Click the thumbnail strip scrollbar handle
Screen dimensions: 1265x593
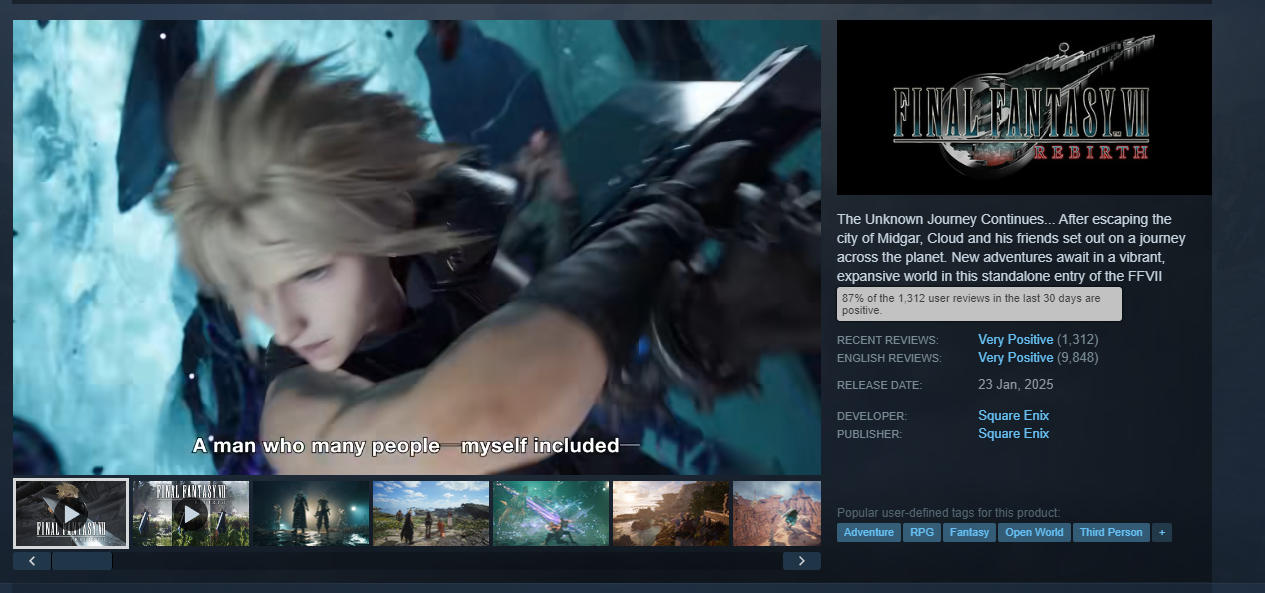pyautogui.click(x=82, y=561)
